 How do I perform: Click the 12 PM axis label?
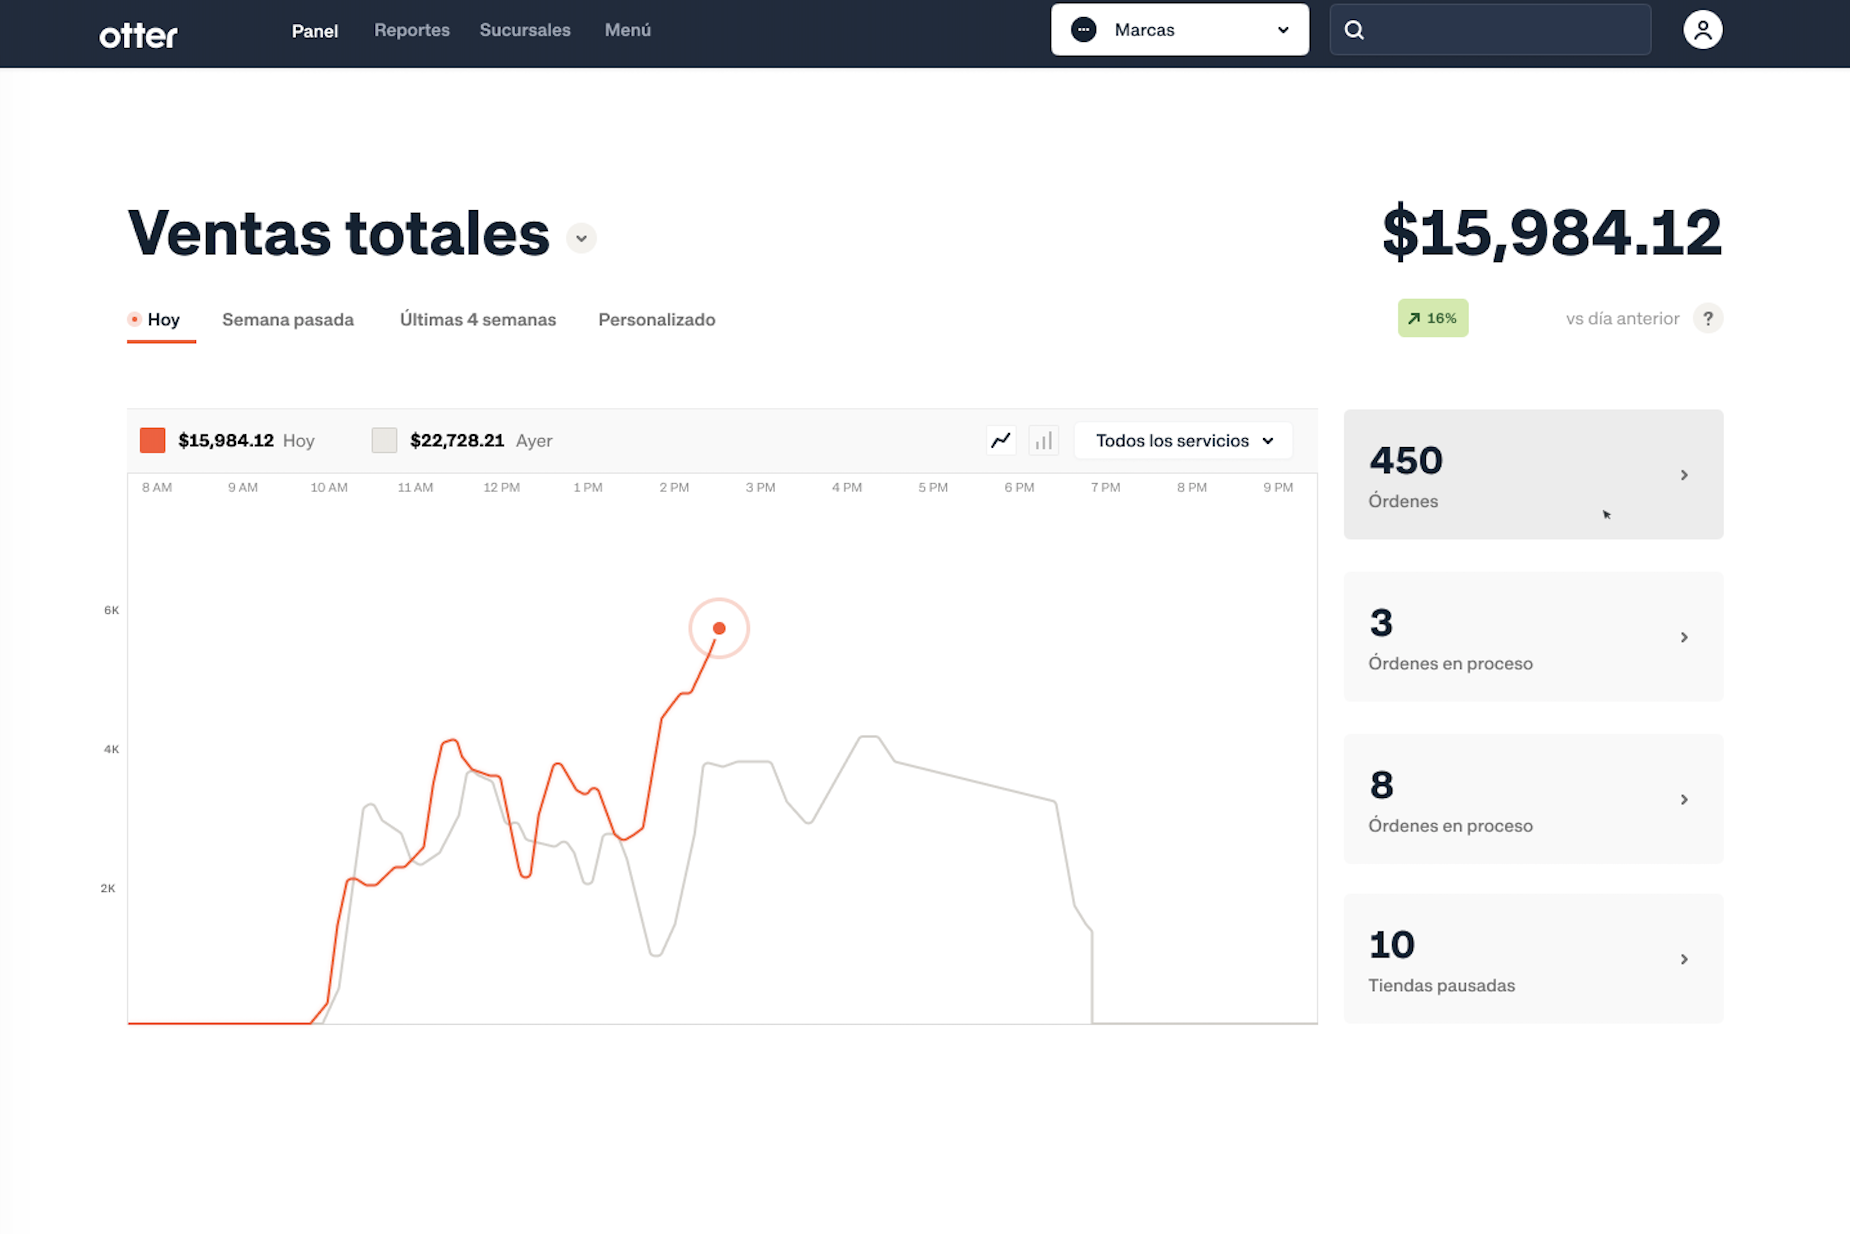tap(501, 488)
